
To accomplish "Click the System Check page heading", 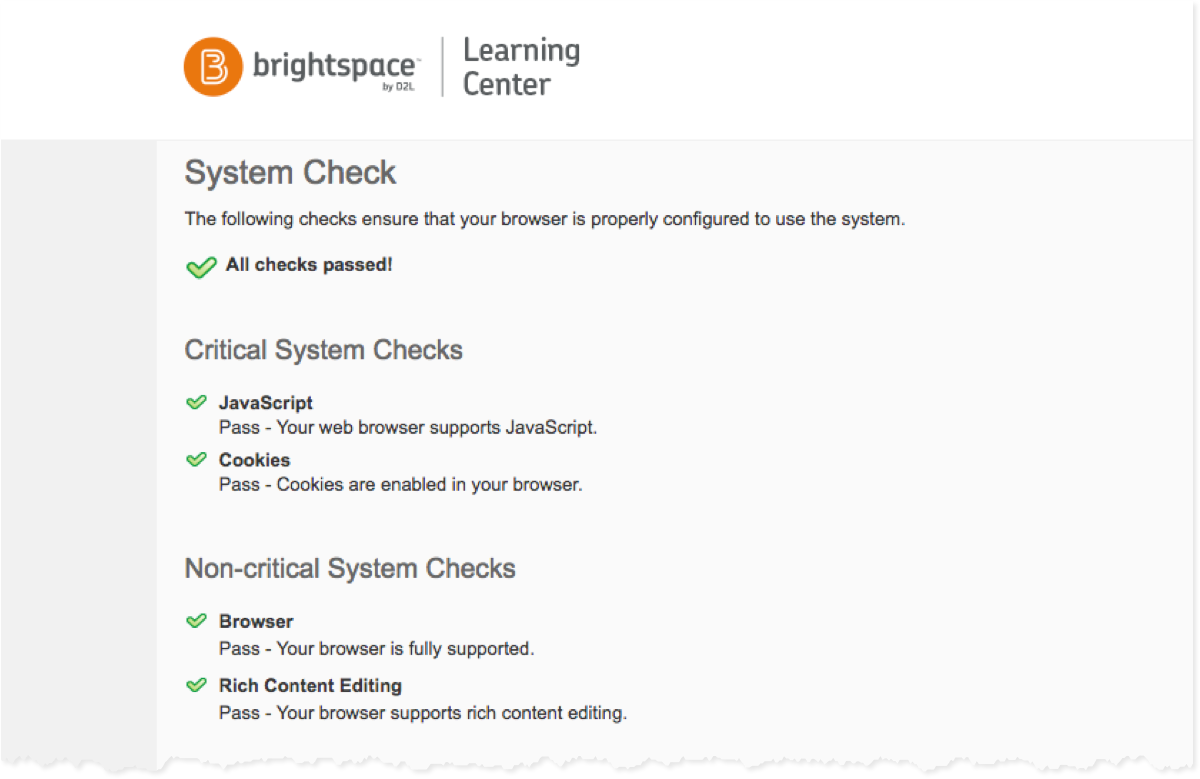I will tap(290, 173).
